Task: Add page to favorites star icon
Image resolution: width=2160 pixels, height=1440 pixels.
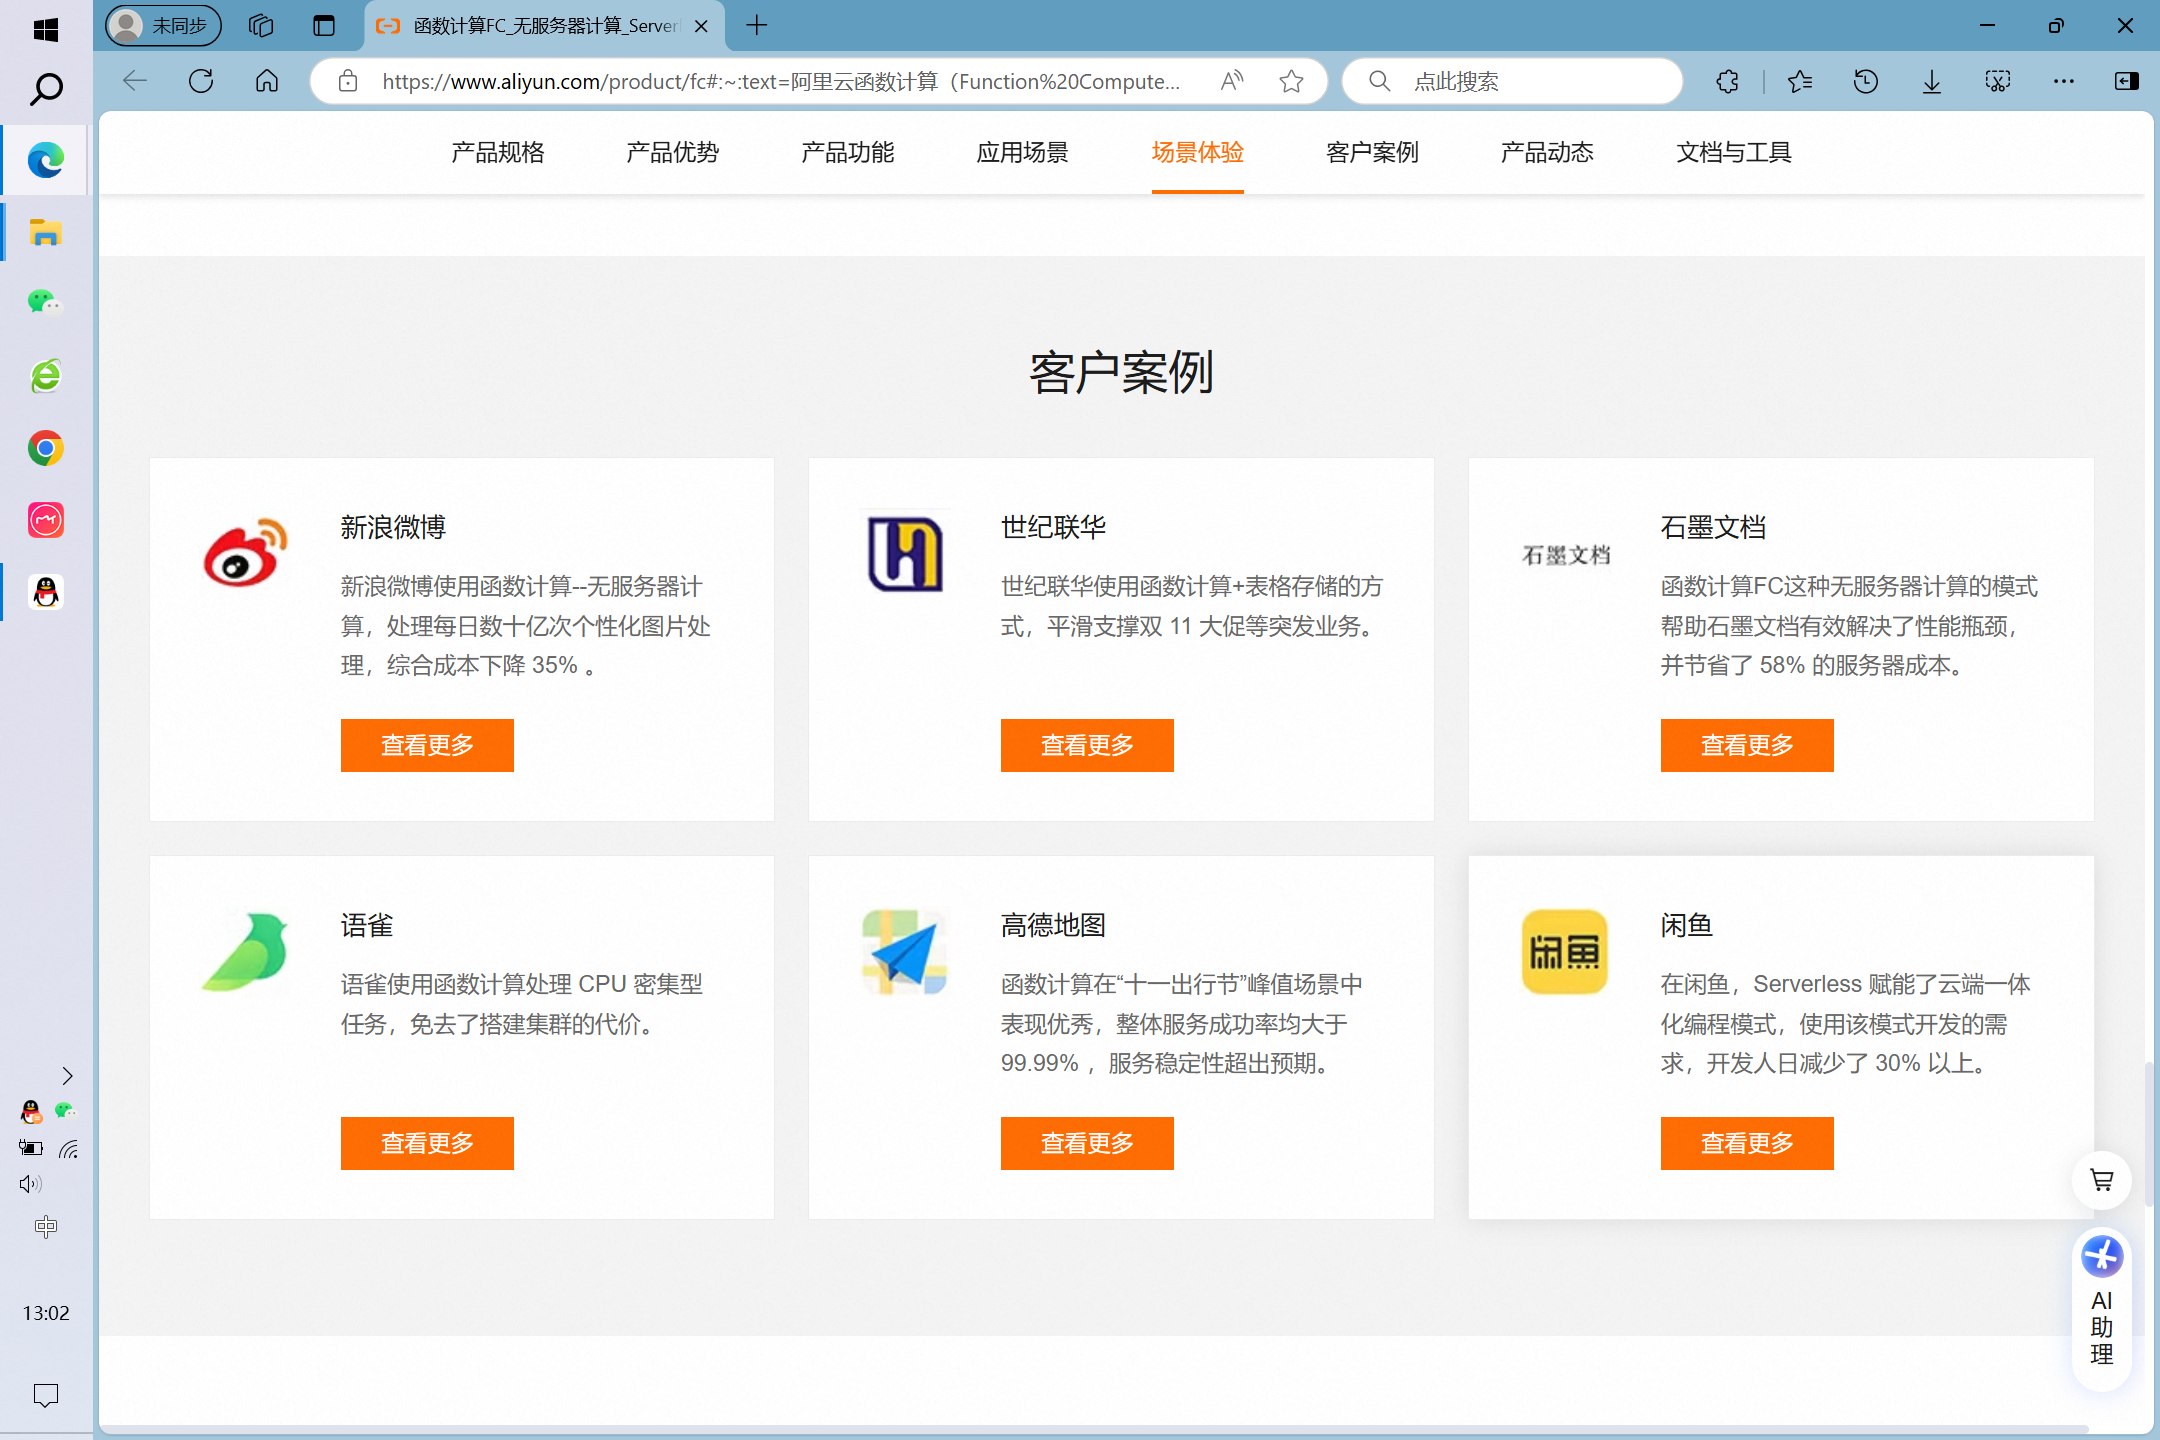Action: 1291,81
